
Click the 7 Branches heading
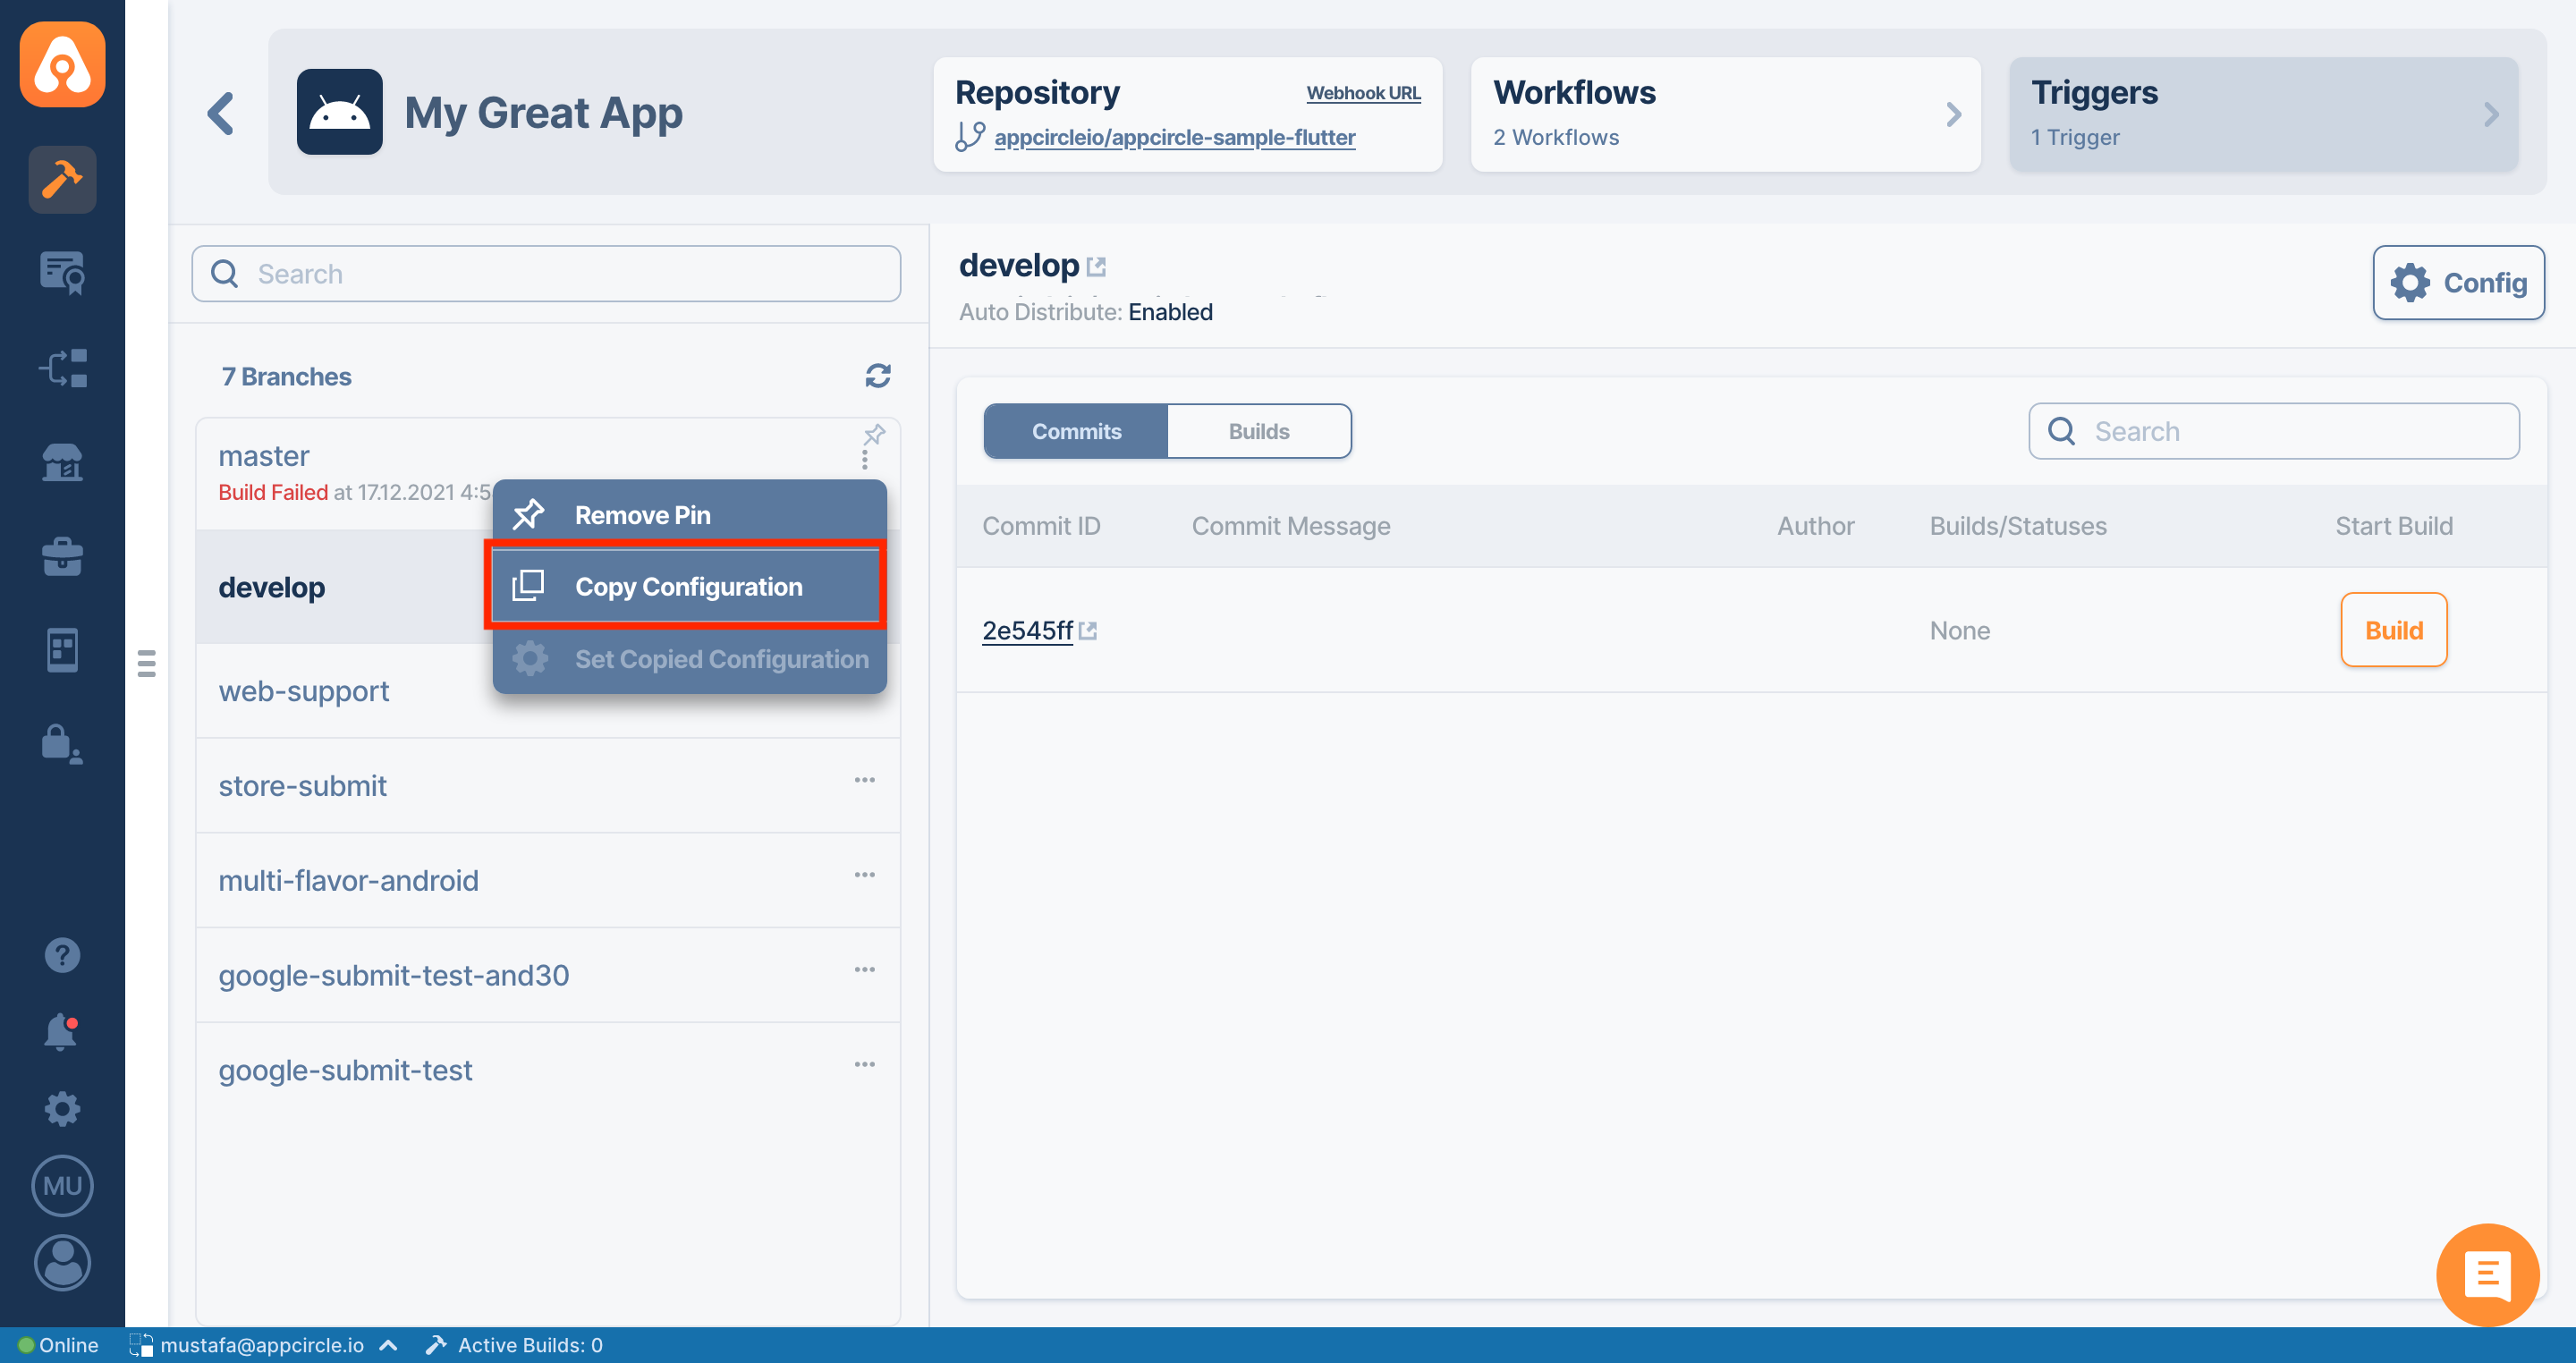click(286, 377)
